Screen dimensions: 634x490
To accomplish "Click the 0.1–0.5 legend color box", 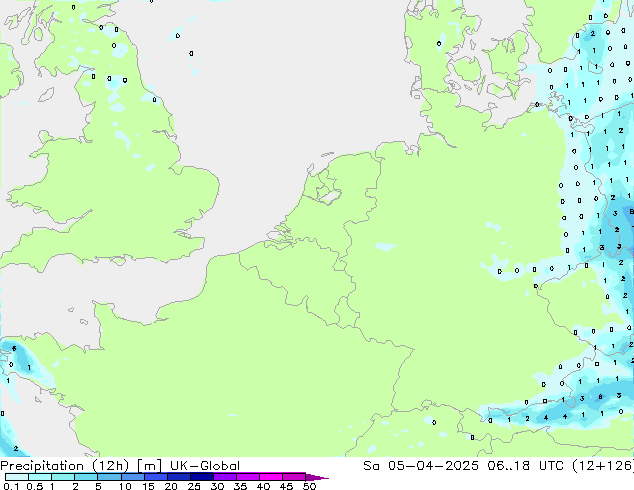I will coord(17,477).
